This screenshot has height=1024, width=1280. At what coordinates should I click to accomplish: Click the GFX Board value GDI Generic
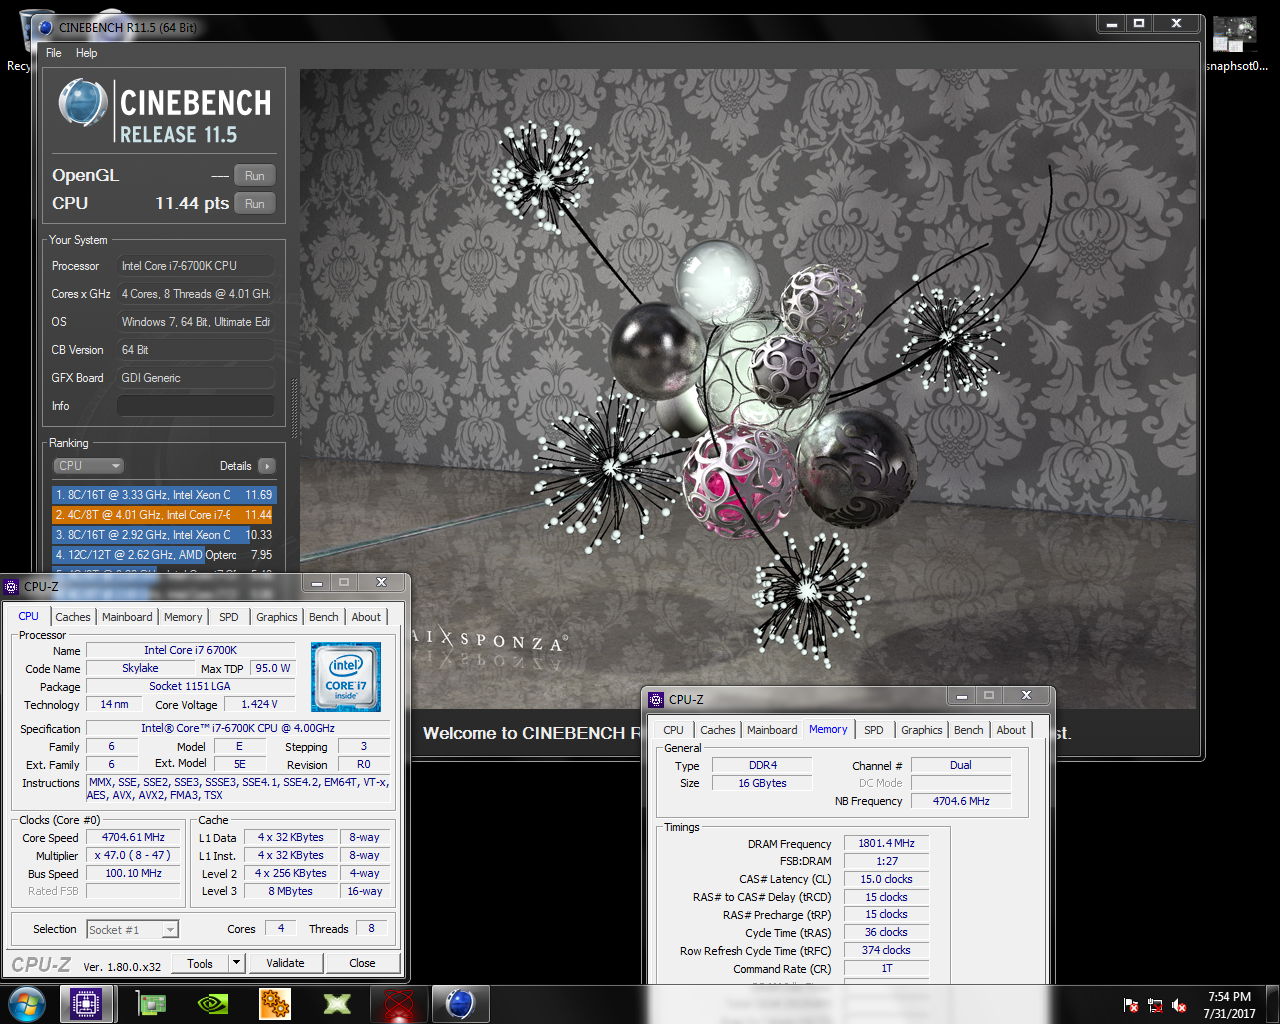click(196, 378)
